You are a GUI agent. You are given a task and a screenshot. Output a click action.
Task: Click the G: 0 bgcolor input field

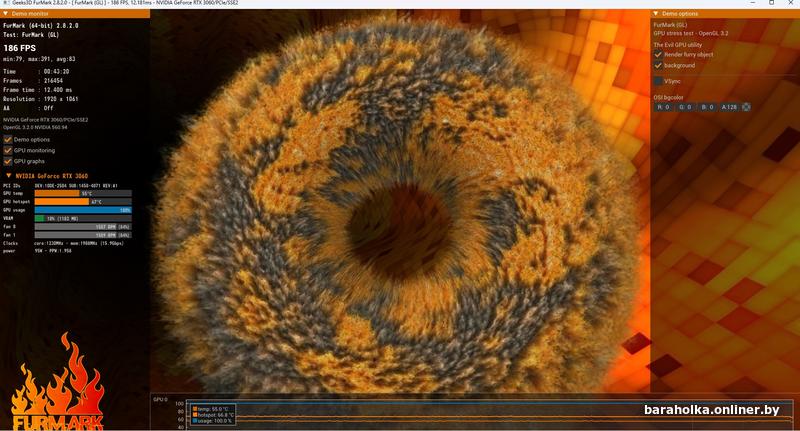tap(685, 107)
